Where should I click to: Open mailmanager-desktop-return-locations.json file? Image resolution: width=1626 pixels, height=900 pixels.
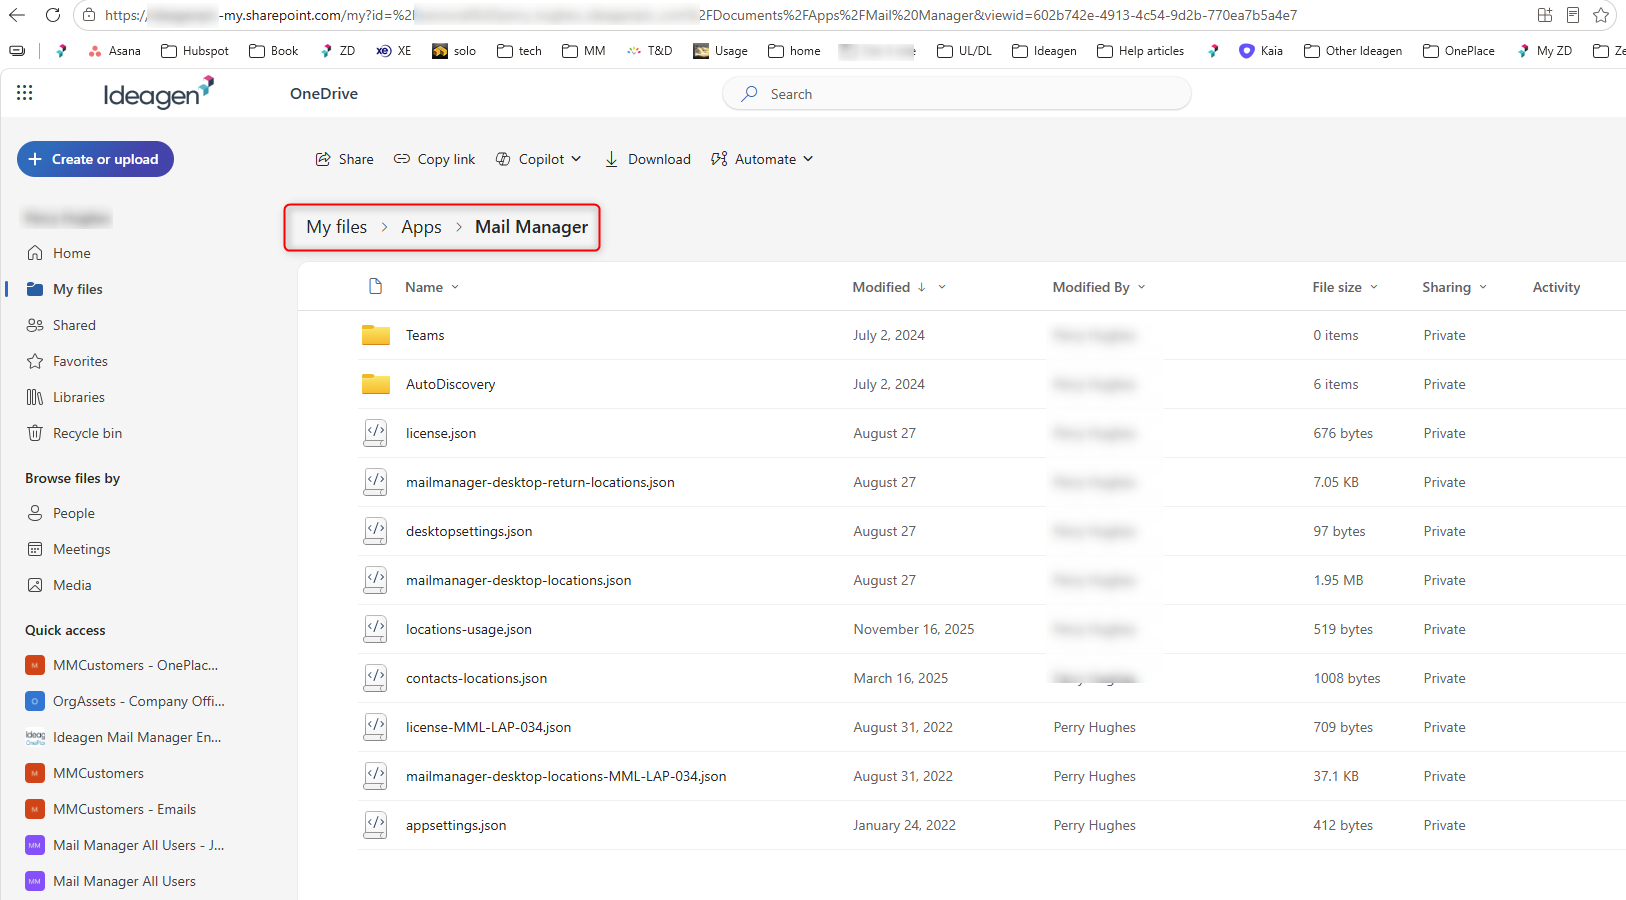coord(540,482)
